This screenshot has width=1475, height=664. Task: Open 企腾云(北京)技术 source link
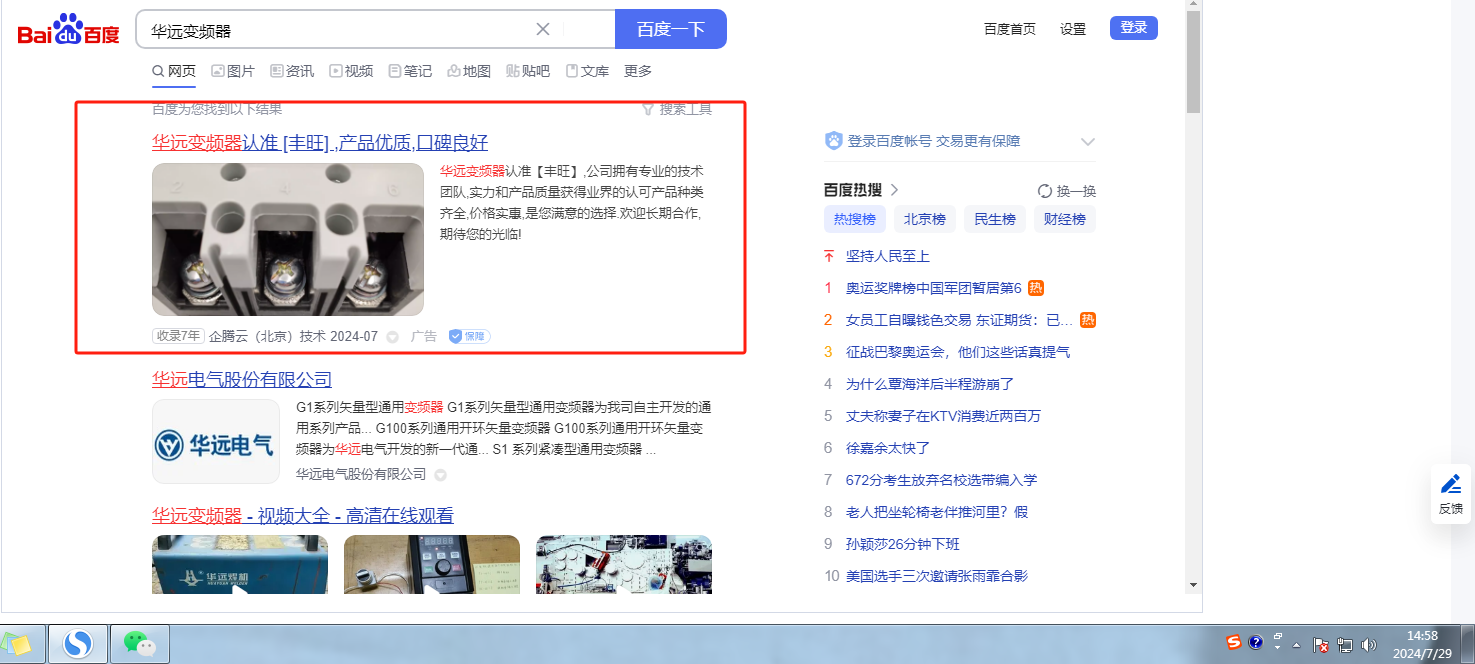293,336
